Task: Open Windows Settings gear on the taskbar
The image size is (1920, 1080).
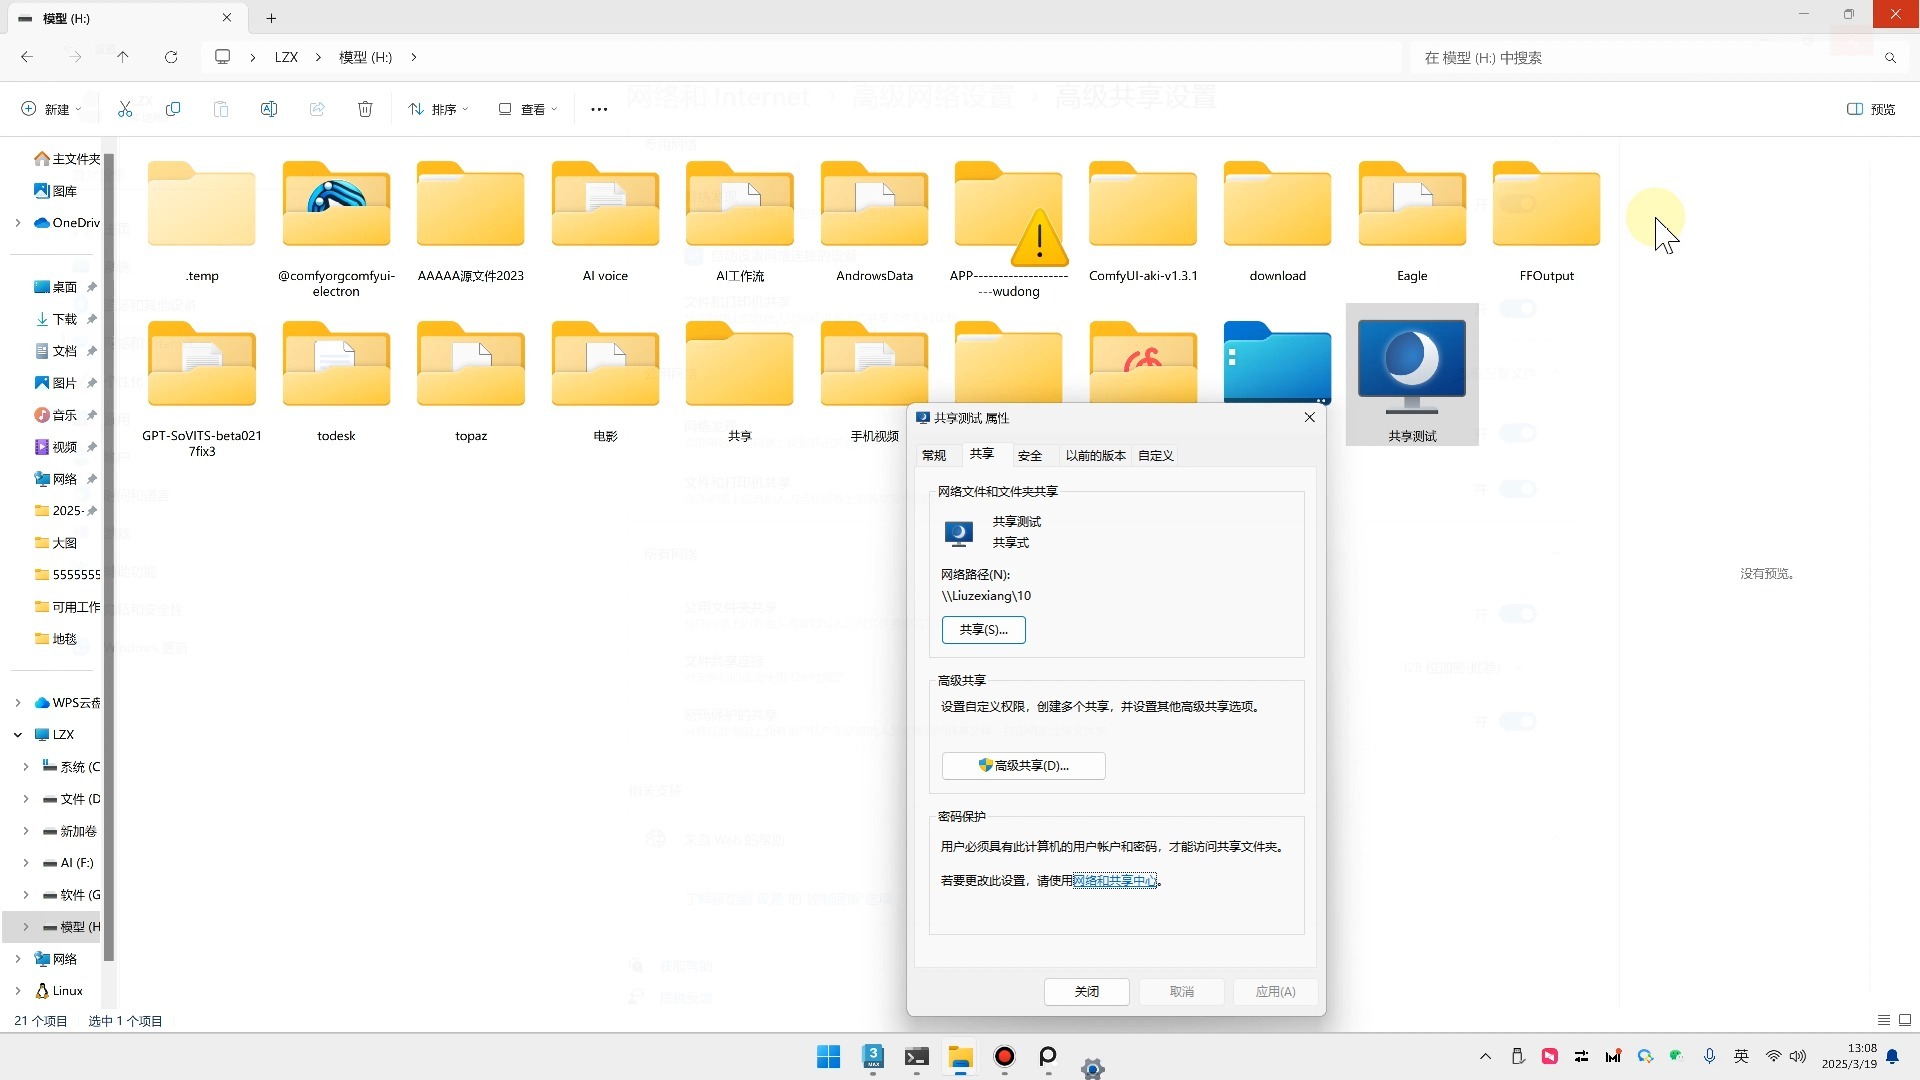Action: 1093,1068
